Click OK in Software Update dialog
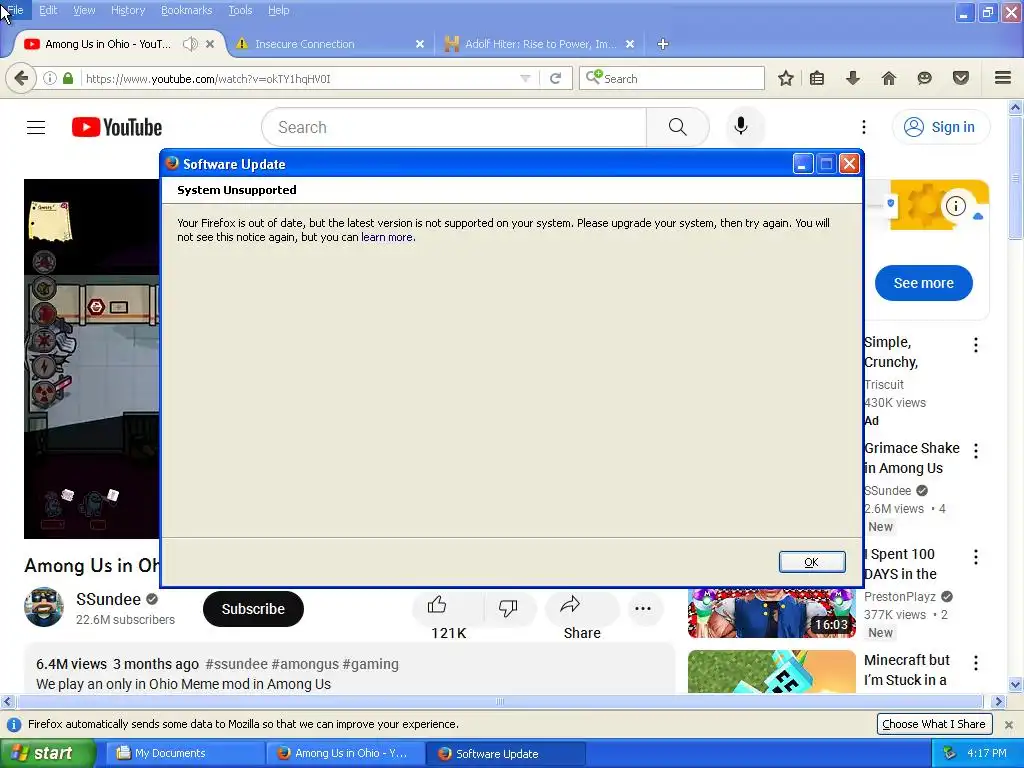The width and height of the screenshot is (1024, 768). point(812,562)
